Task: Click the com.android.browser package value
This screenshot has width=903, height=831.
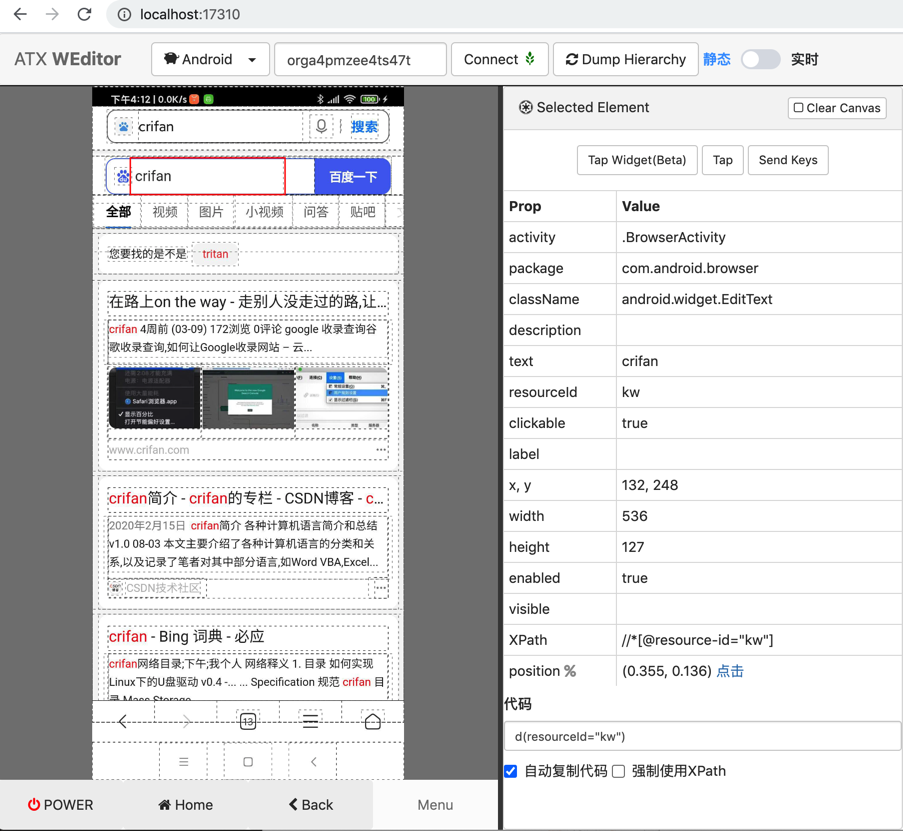Action: (690, 268)
